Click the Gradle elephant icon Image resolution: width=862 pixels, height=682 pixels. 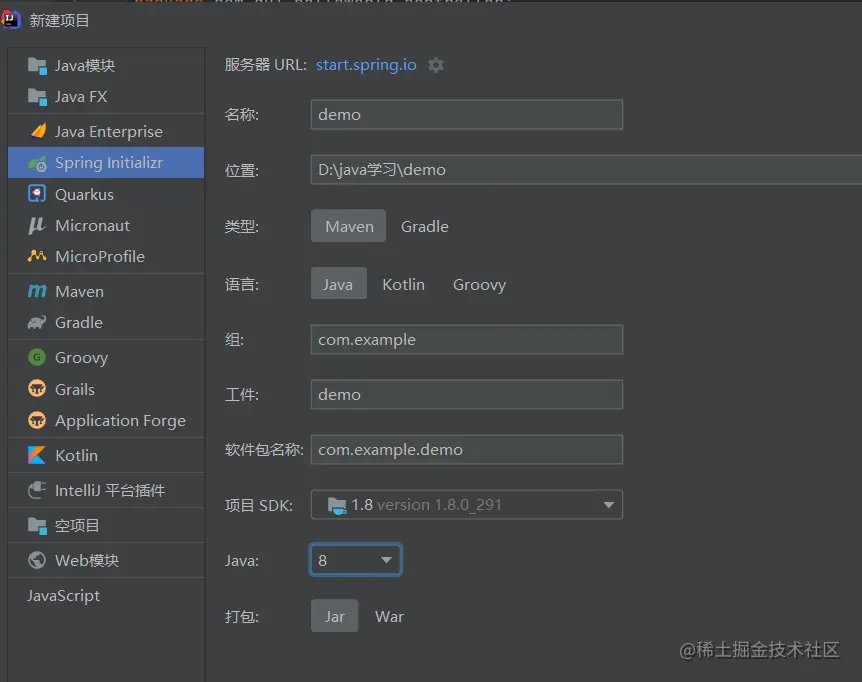[37, 323]
